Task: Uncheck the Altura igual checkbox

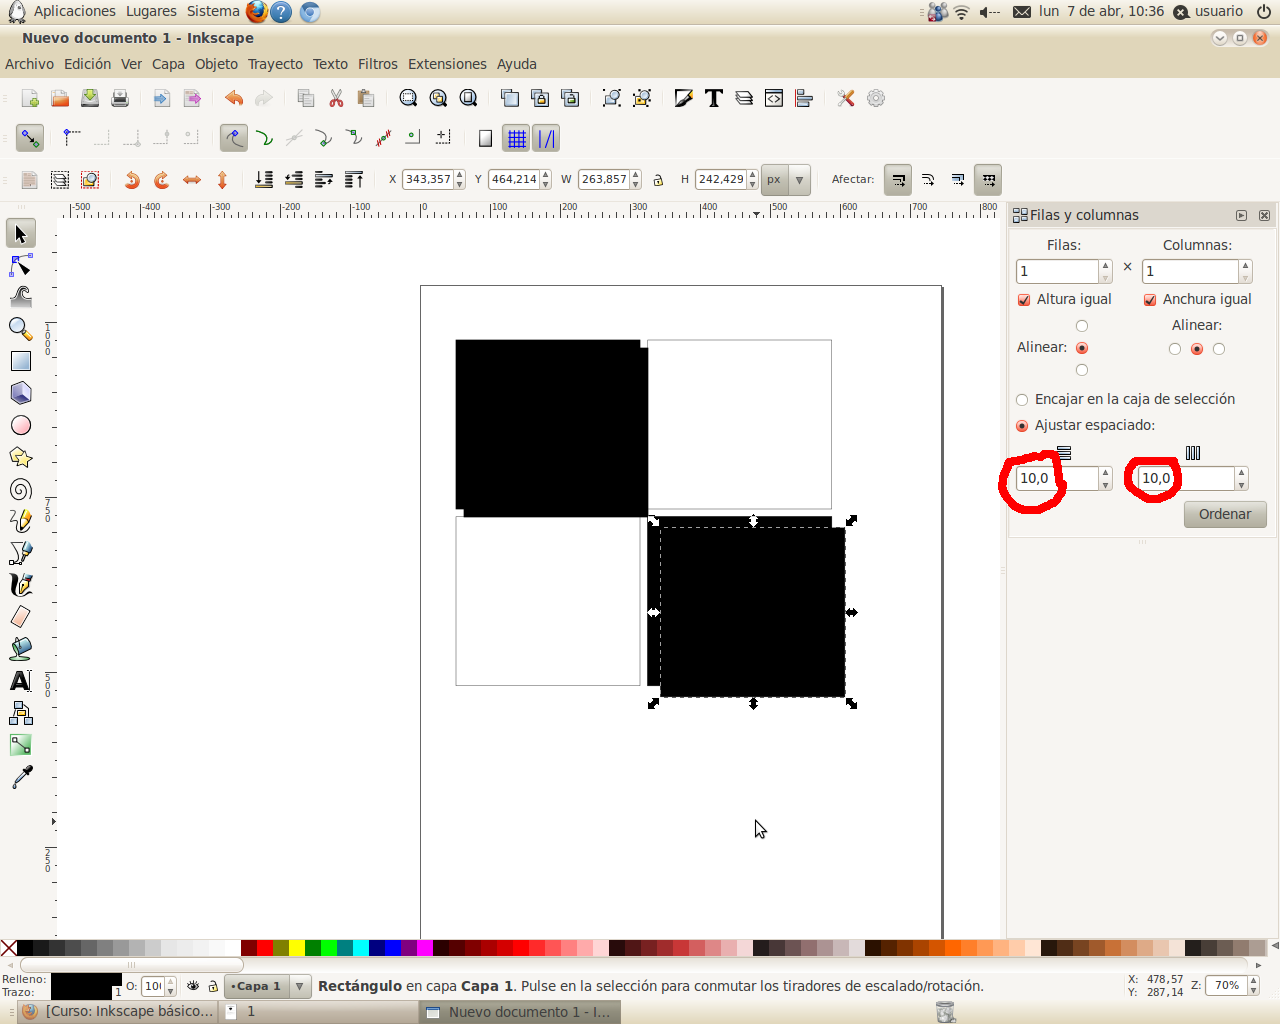Action: tap(1024, 299)
